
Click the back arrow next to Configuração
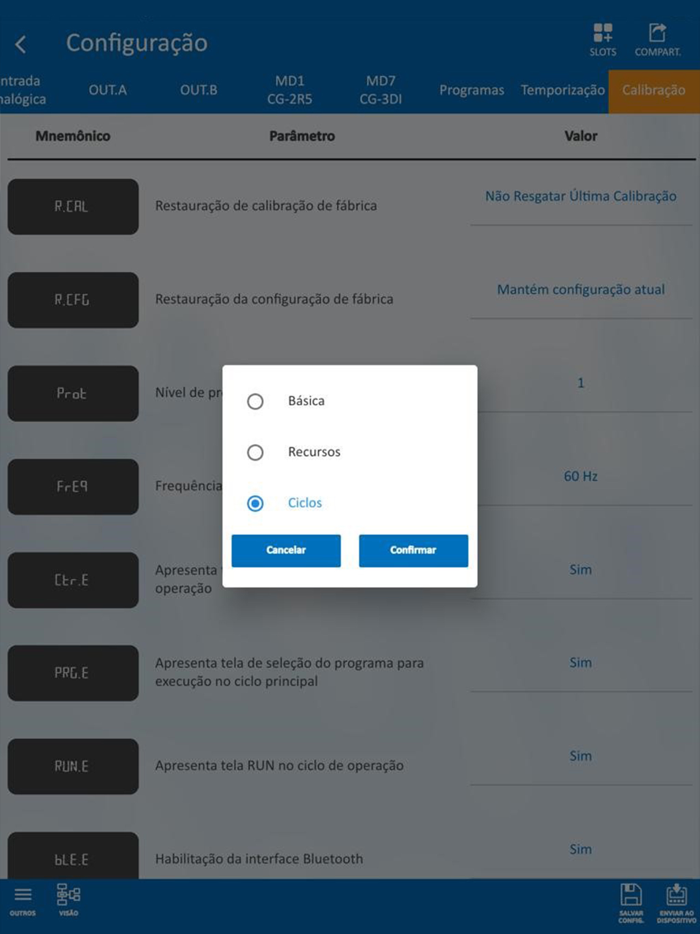(22, 45)
